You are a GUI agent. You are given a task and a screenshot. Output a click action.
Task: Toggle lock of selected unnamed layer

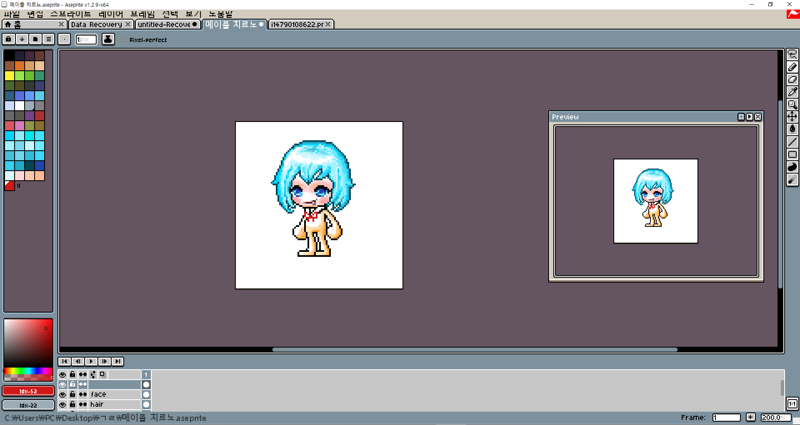(x=72, y=384)
